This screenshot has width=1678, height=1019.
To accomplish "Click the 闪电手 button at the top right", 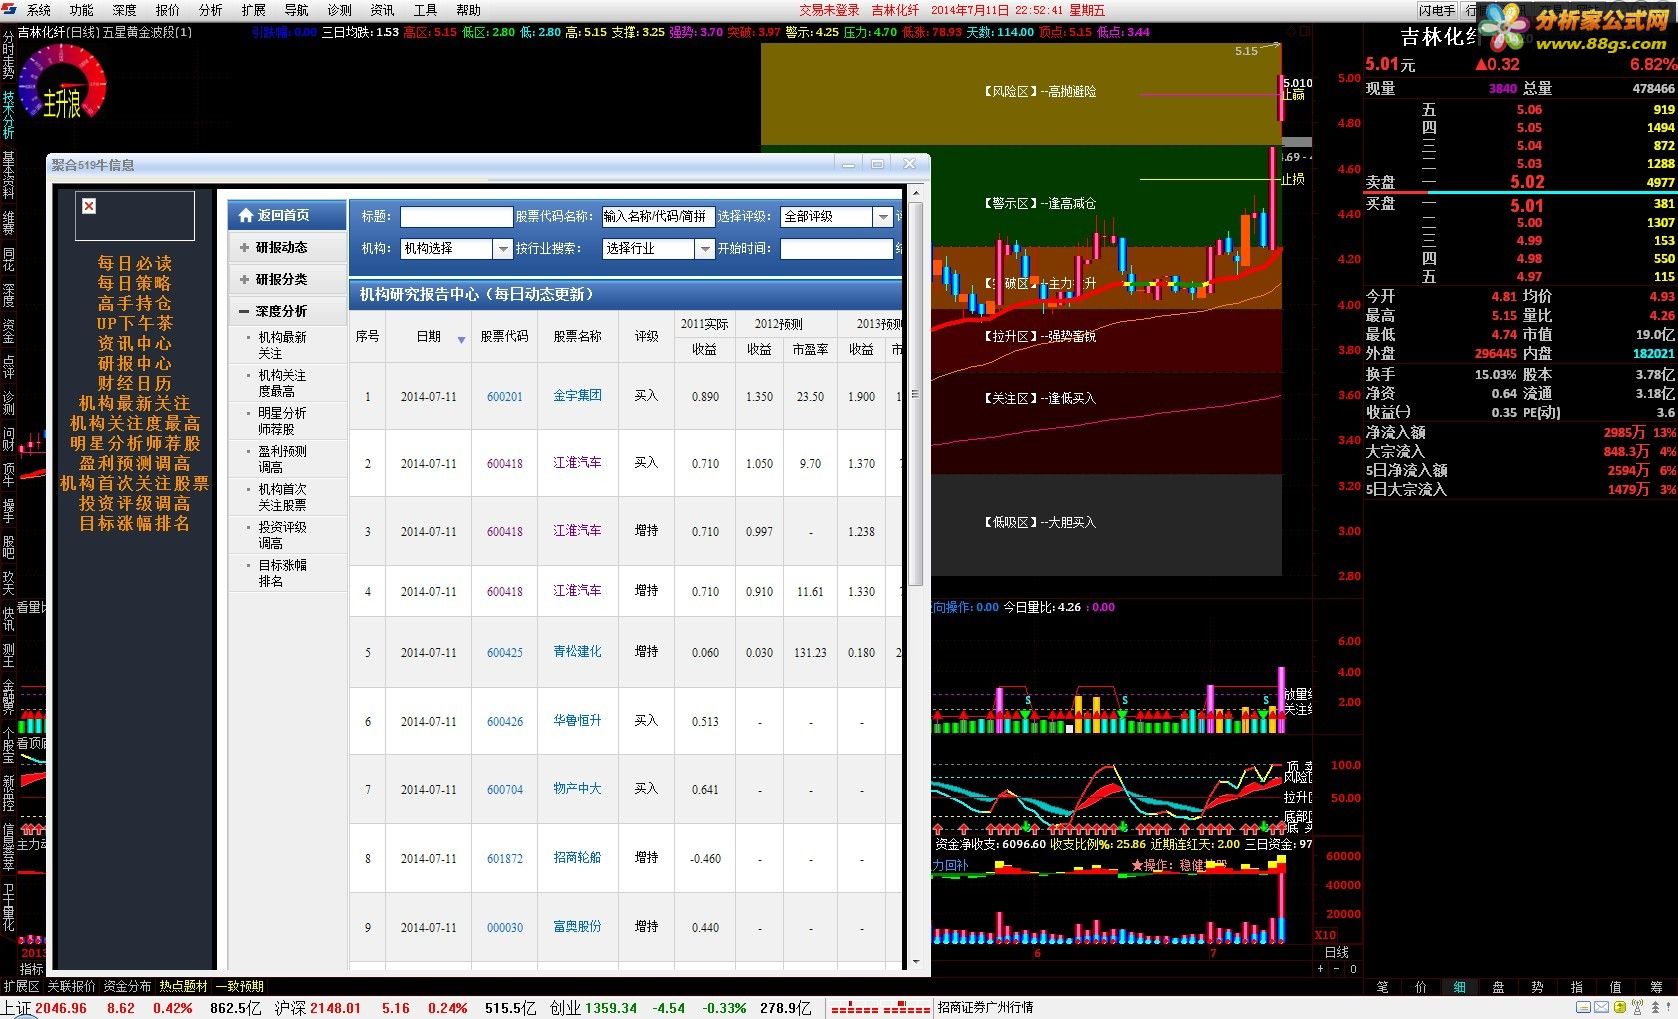I will tap(1437, 10).
